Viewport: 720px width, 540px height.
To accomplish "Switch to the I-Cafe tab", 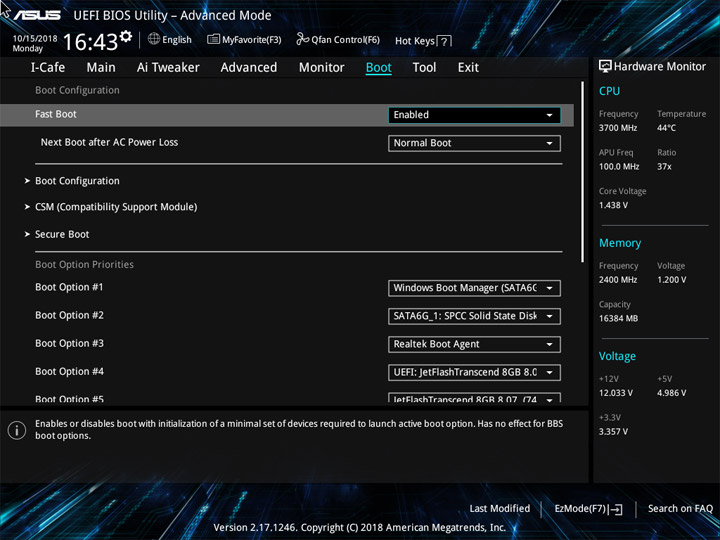I will click(x=48, y=68).
